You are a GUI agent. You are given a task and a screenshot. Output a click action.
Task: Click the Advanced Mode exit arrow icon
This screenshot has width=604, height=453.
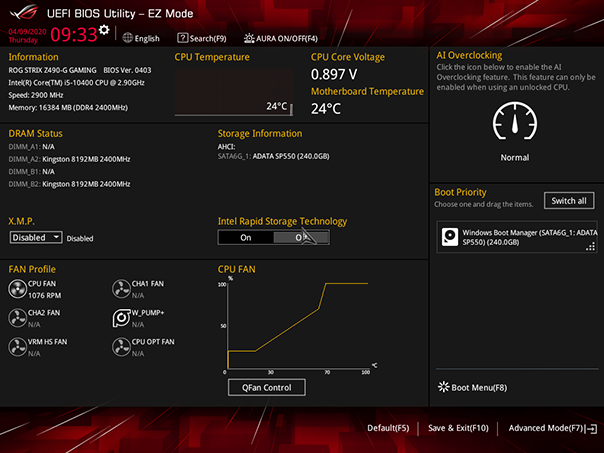click(591, 428)
